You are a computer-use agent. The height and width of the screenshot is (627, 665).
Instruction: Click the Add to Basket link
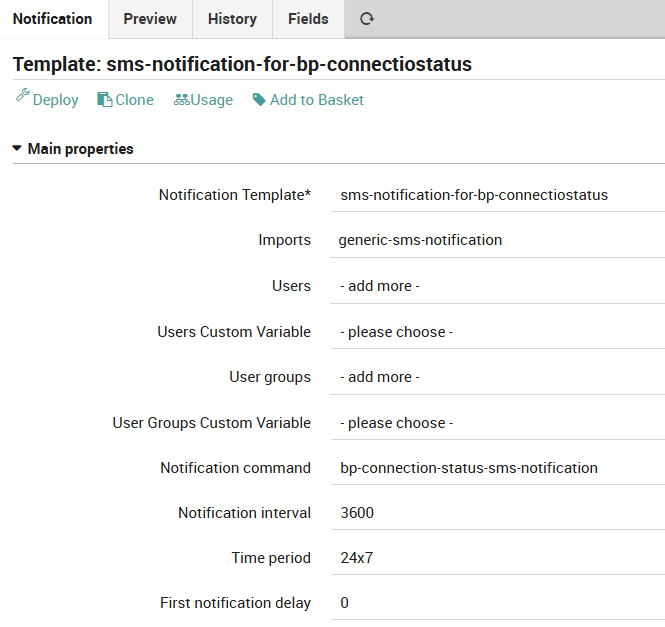[x=317, y=100]
